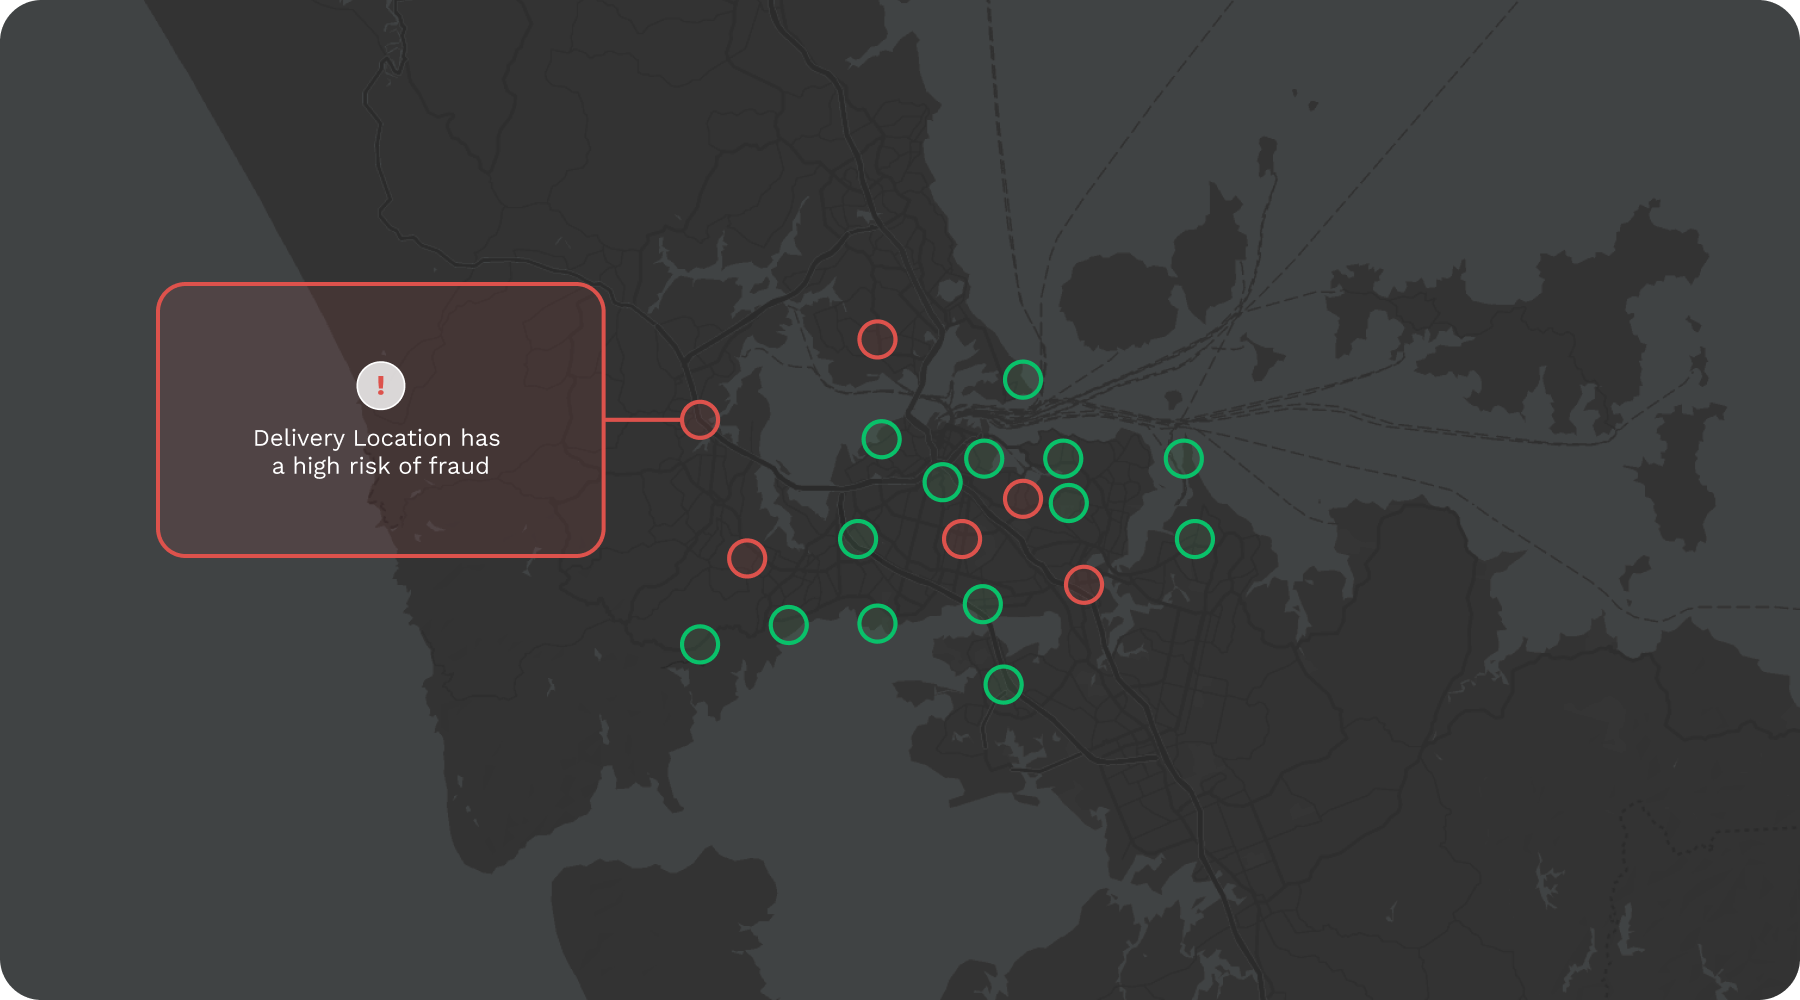Image resolution: width=1800 pixels, height=1000 pixels.
Task: Select red marker bordered by green markers on right
Action: click(1023, 498)
